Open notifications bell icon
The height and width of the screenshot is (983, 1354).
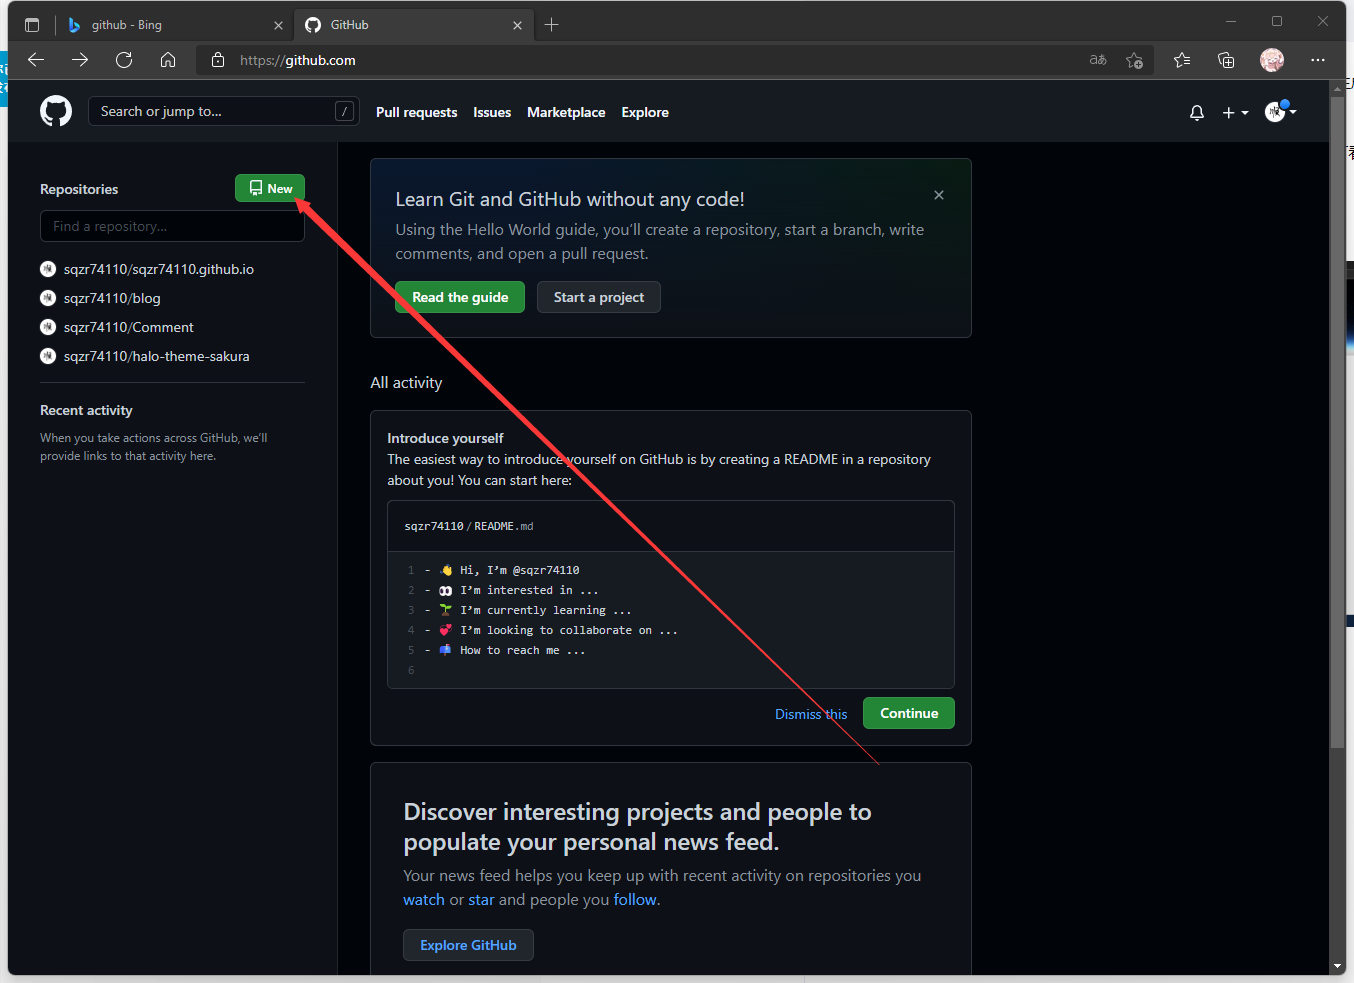coord(1197,113)
